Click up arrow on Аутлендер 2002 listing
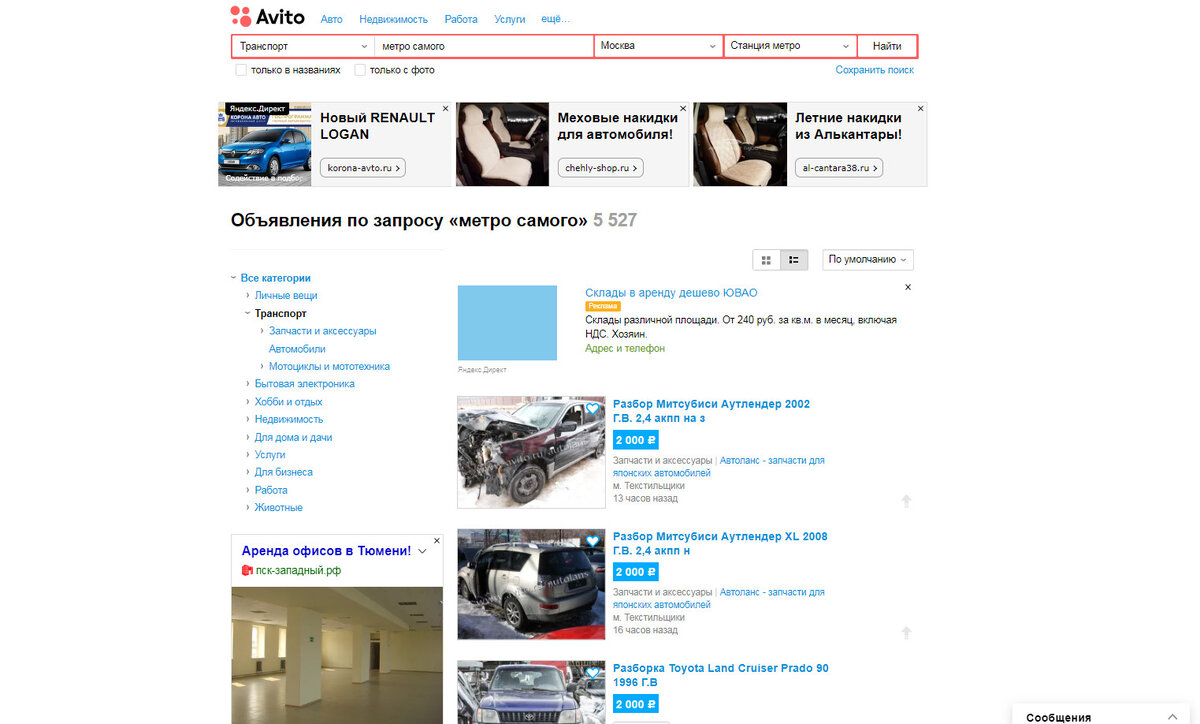The image size is (1200, 724). (x=906, y=501)
